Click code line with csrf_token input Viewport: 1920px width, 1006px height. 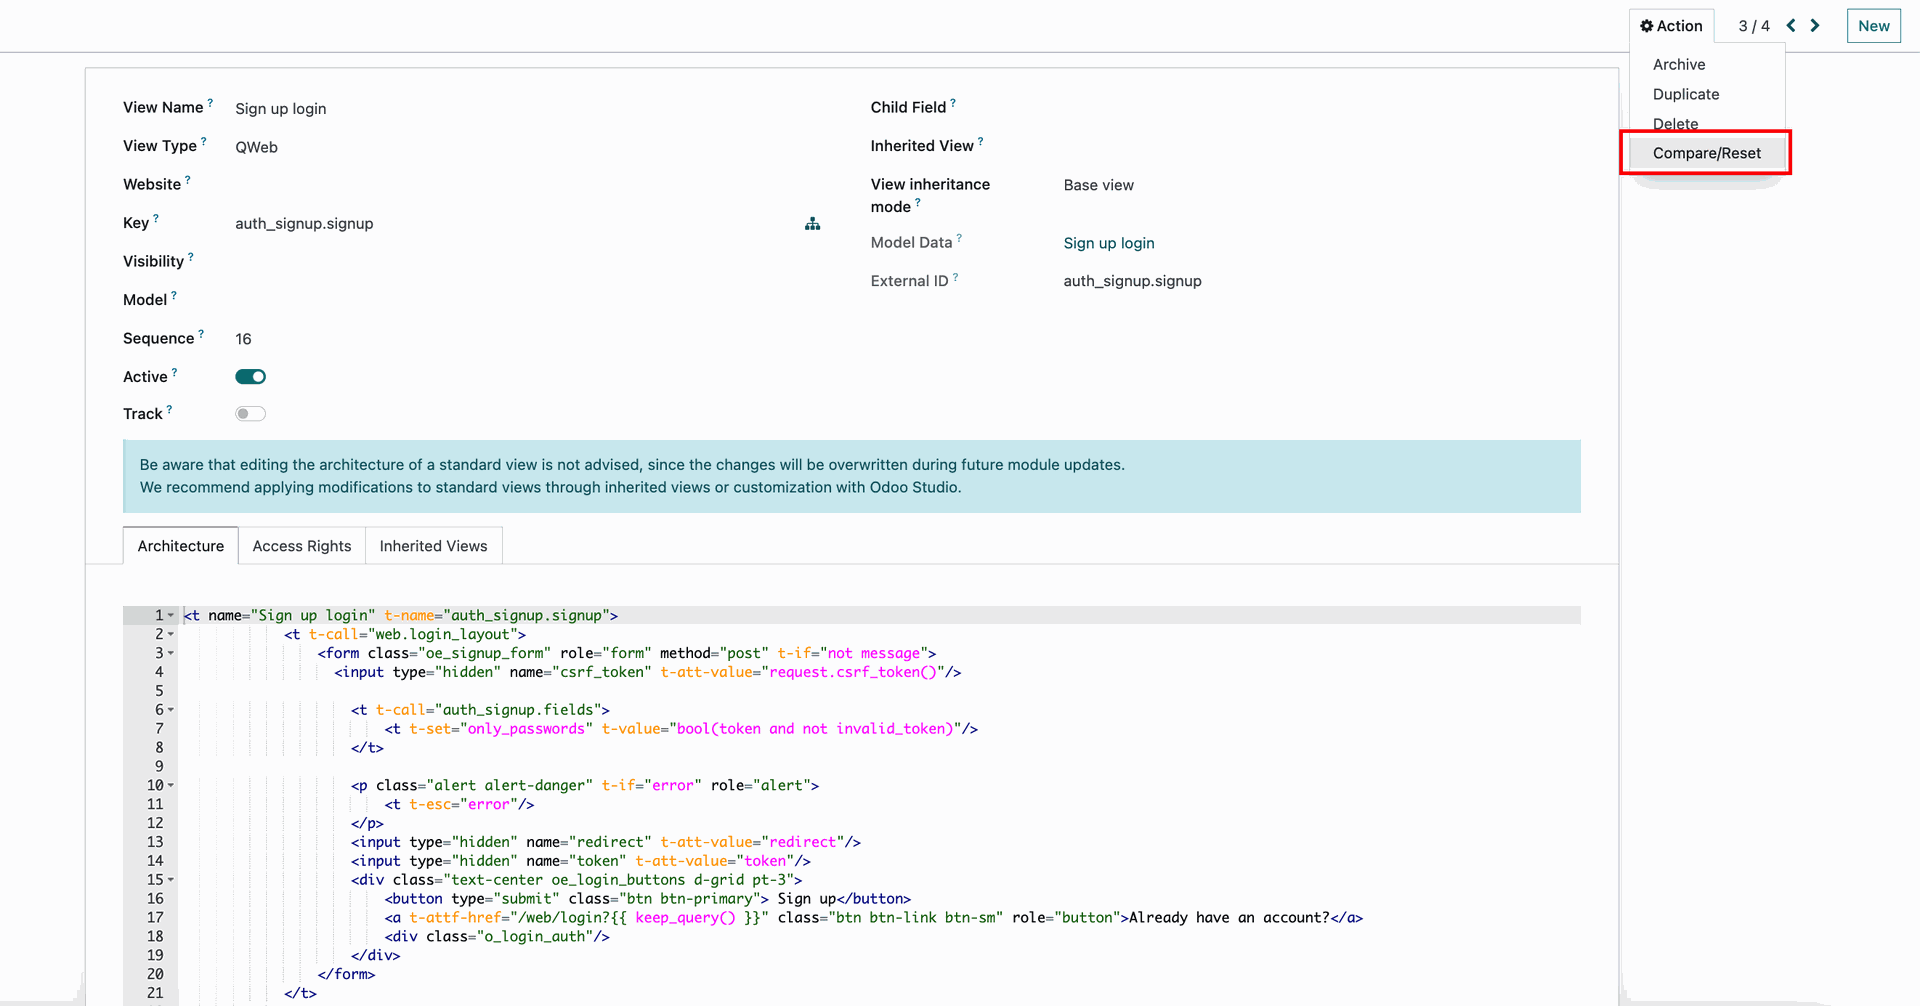pos(647,672)
